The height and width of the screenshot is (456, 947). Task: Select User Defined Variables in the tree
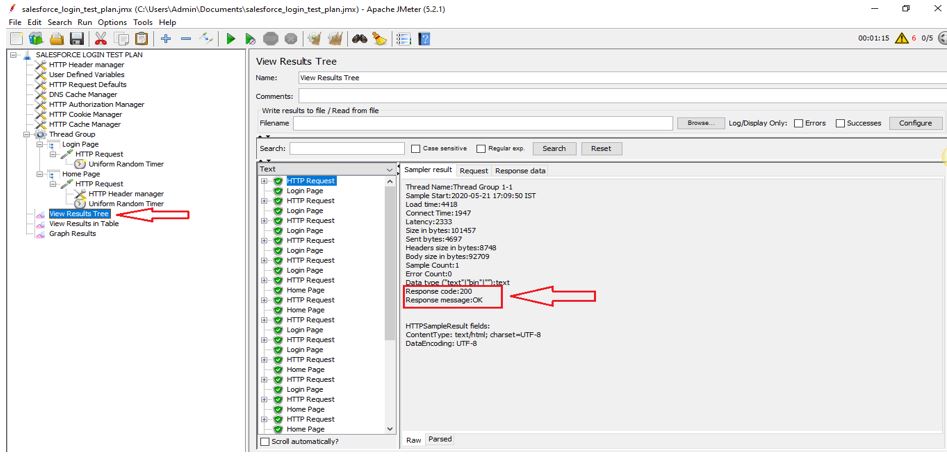(86, 74)
